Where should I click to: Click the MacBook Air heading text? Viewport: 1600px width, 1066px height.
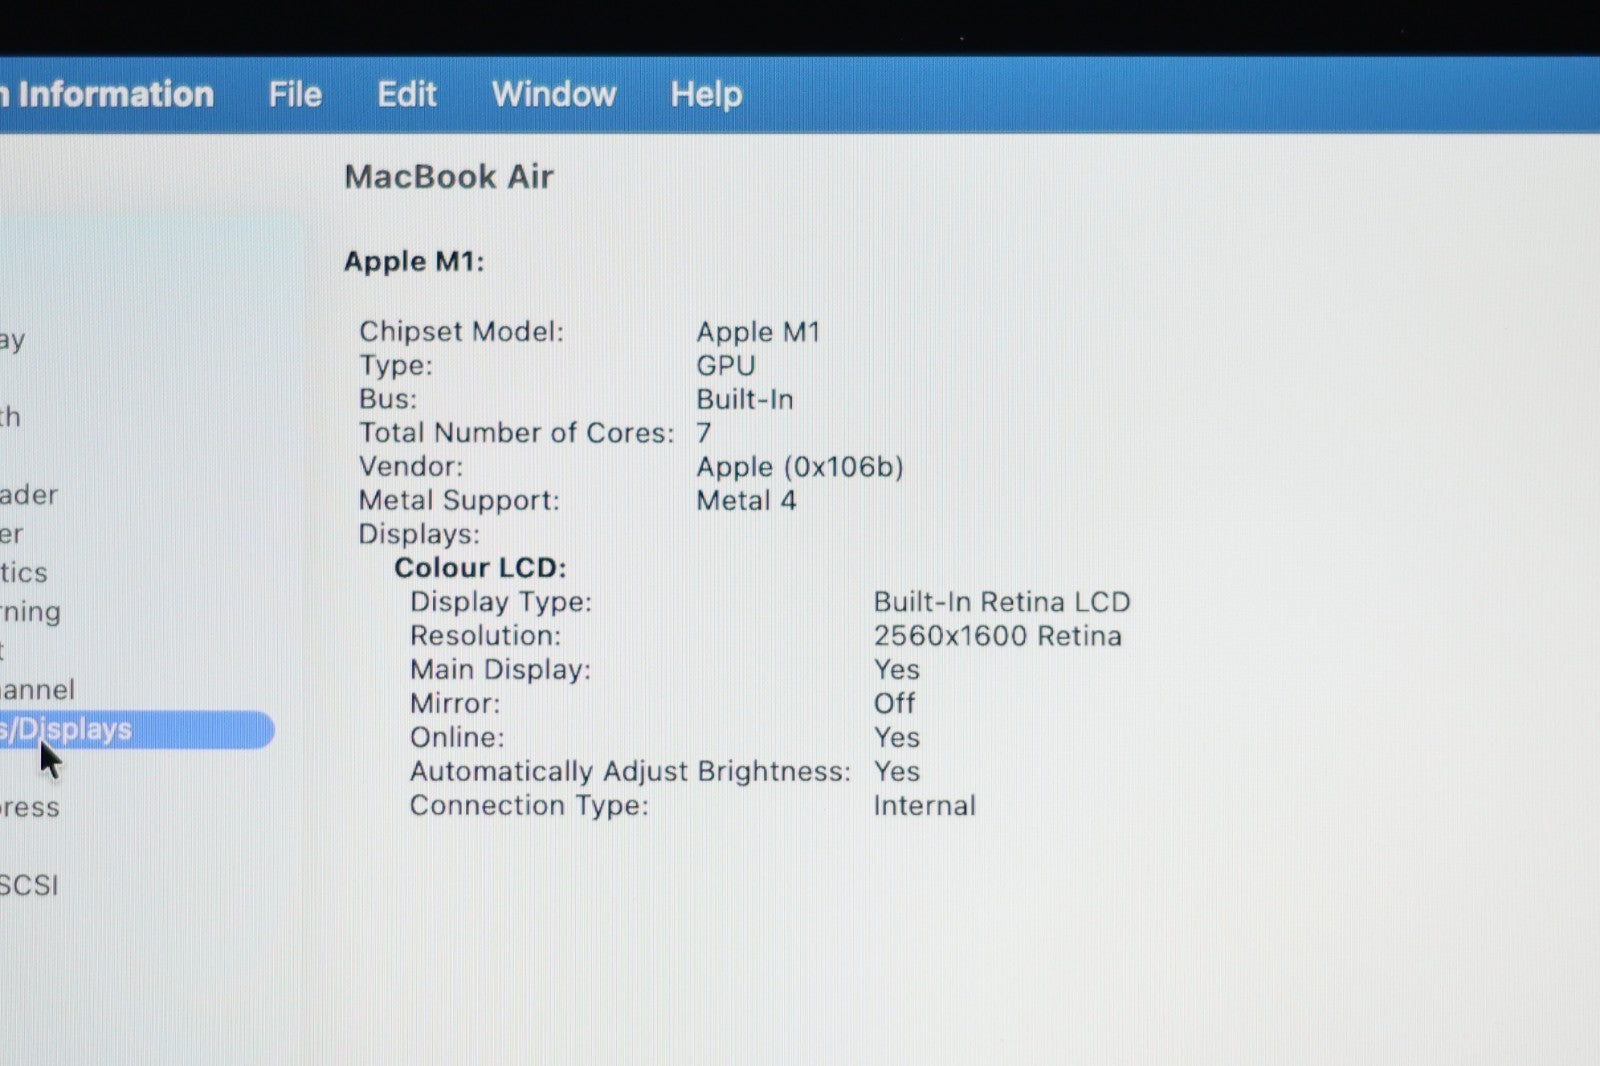tap(448, 177)
